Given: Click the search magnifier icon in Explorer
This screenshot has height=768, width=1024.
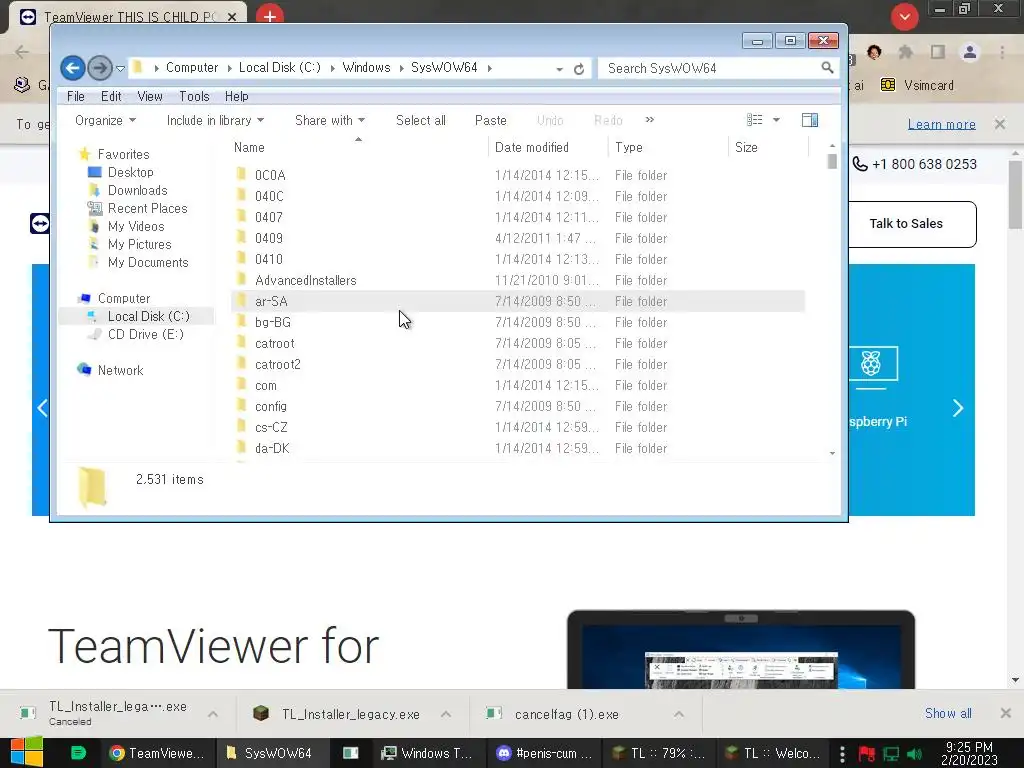Looking at the screenshot, I should (x=827, y=67).
